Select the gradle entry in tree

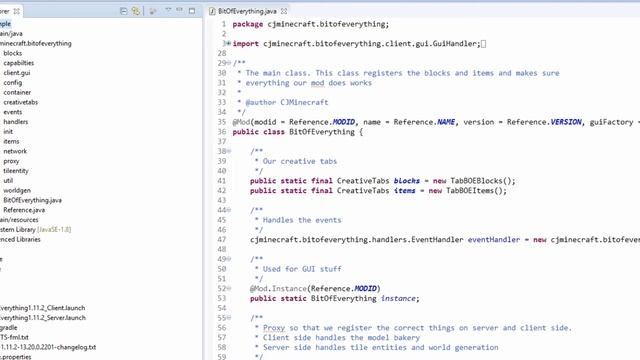point(9,327)
